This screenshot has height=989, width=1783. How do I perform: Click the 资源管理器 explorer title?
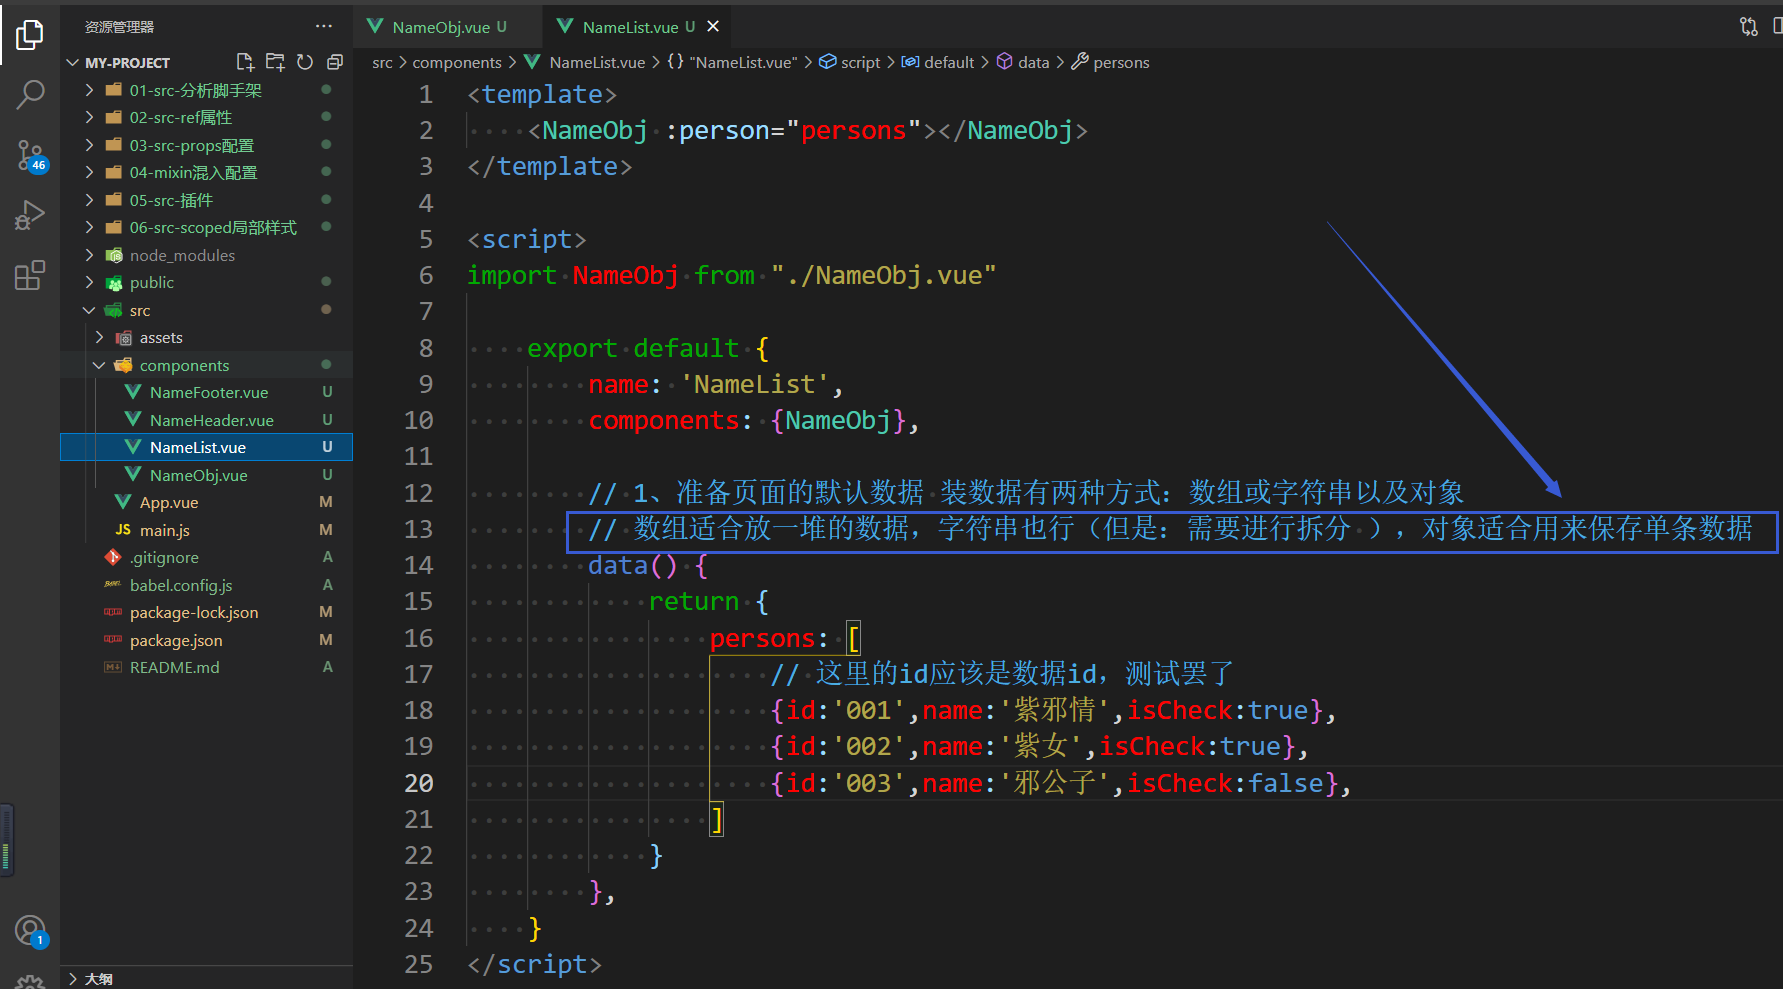coord(119,27)
